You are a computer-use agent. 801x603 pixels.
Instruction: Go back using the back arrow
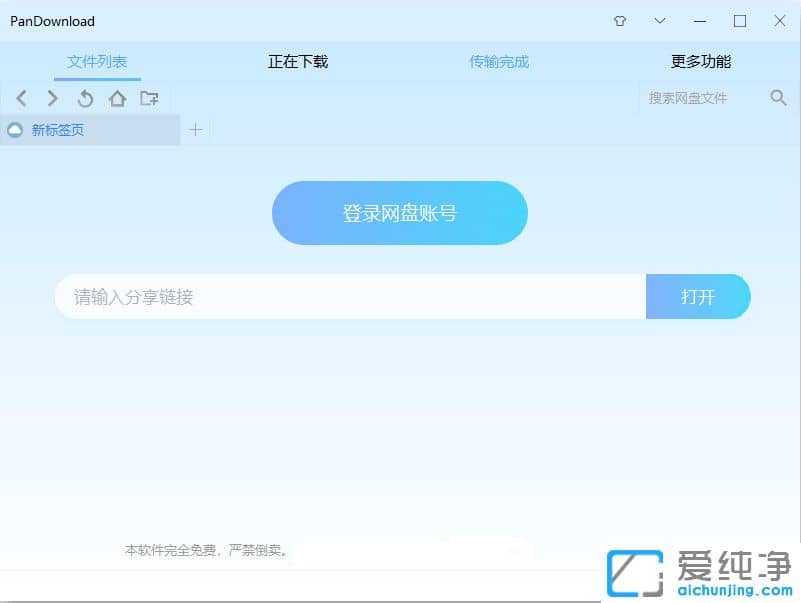[21, 98]
